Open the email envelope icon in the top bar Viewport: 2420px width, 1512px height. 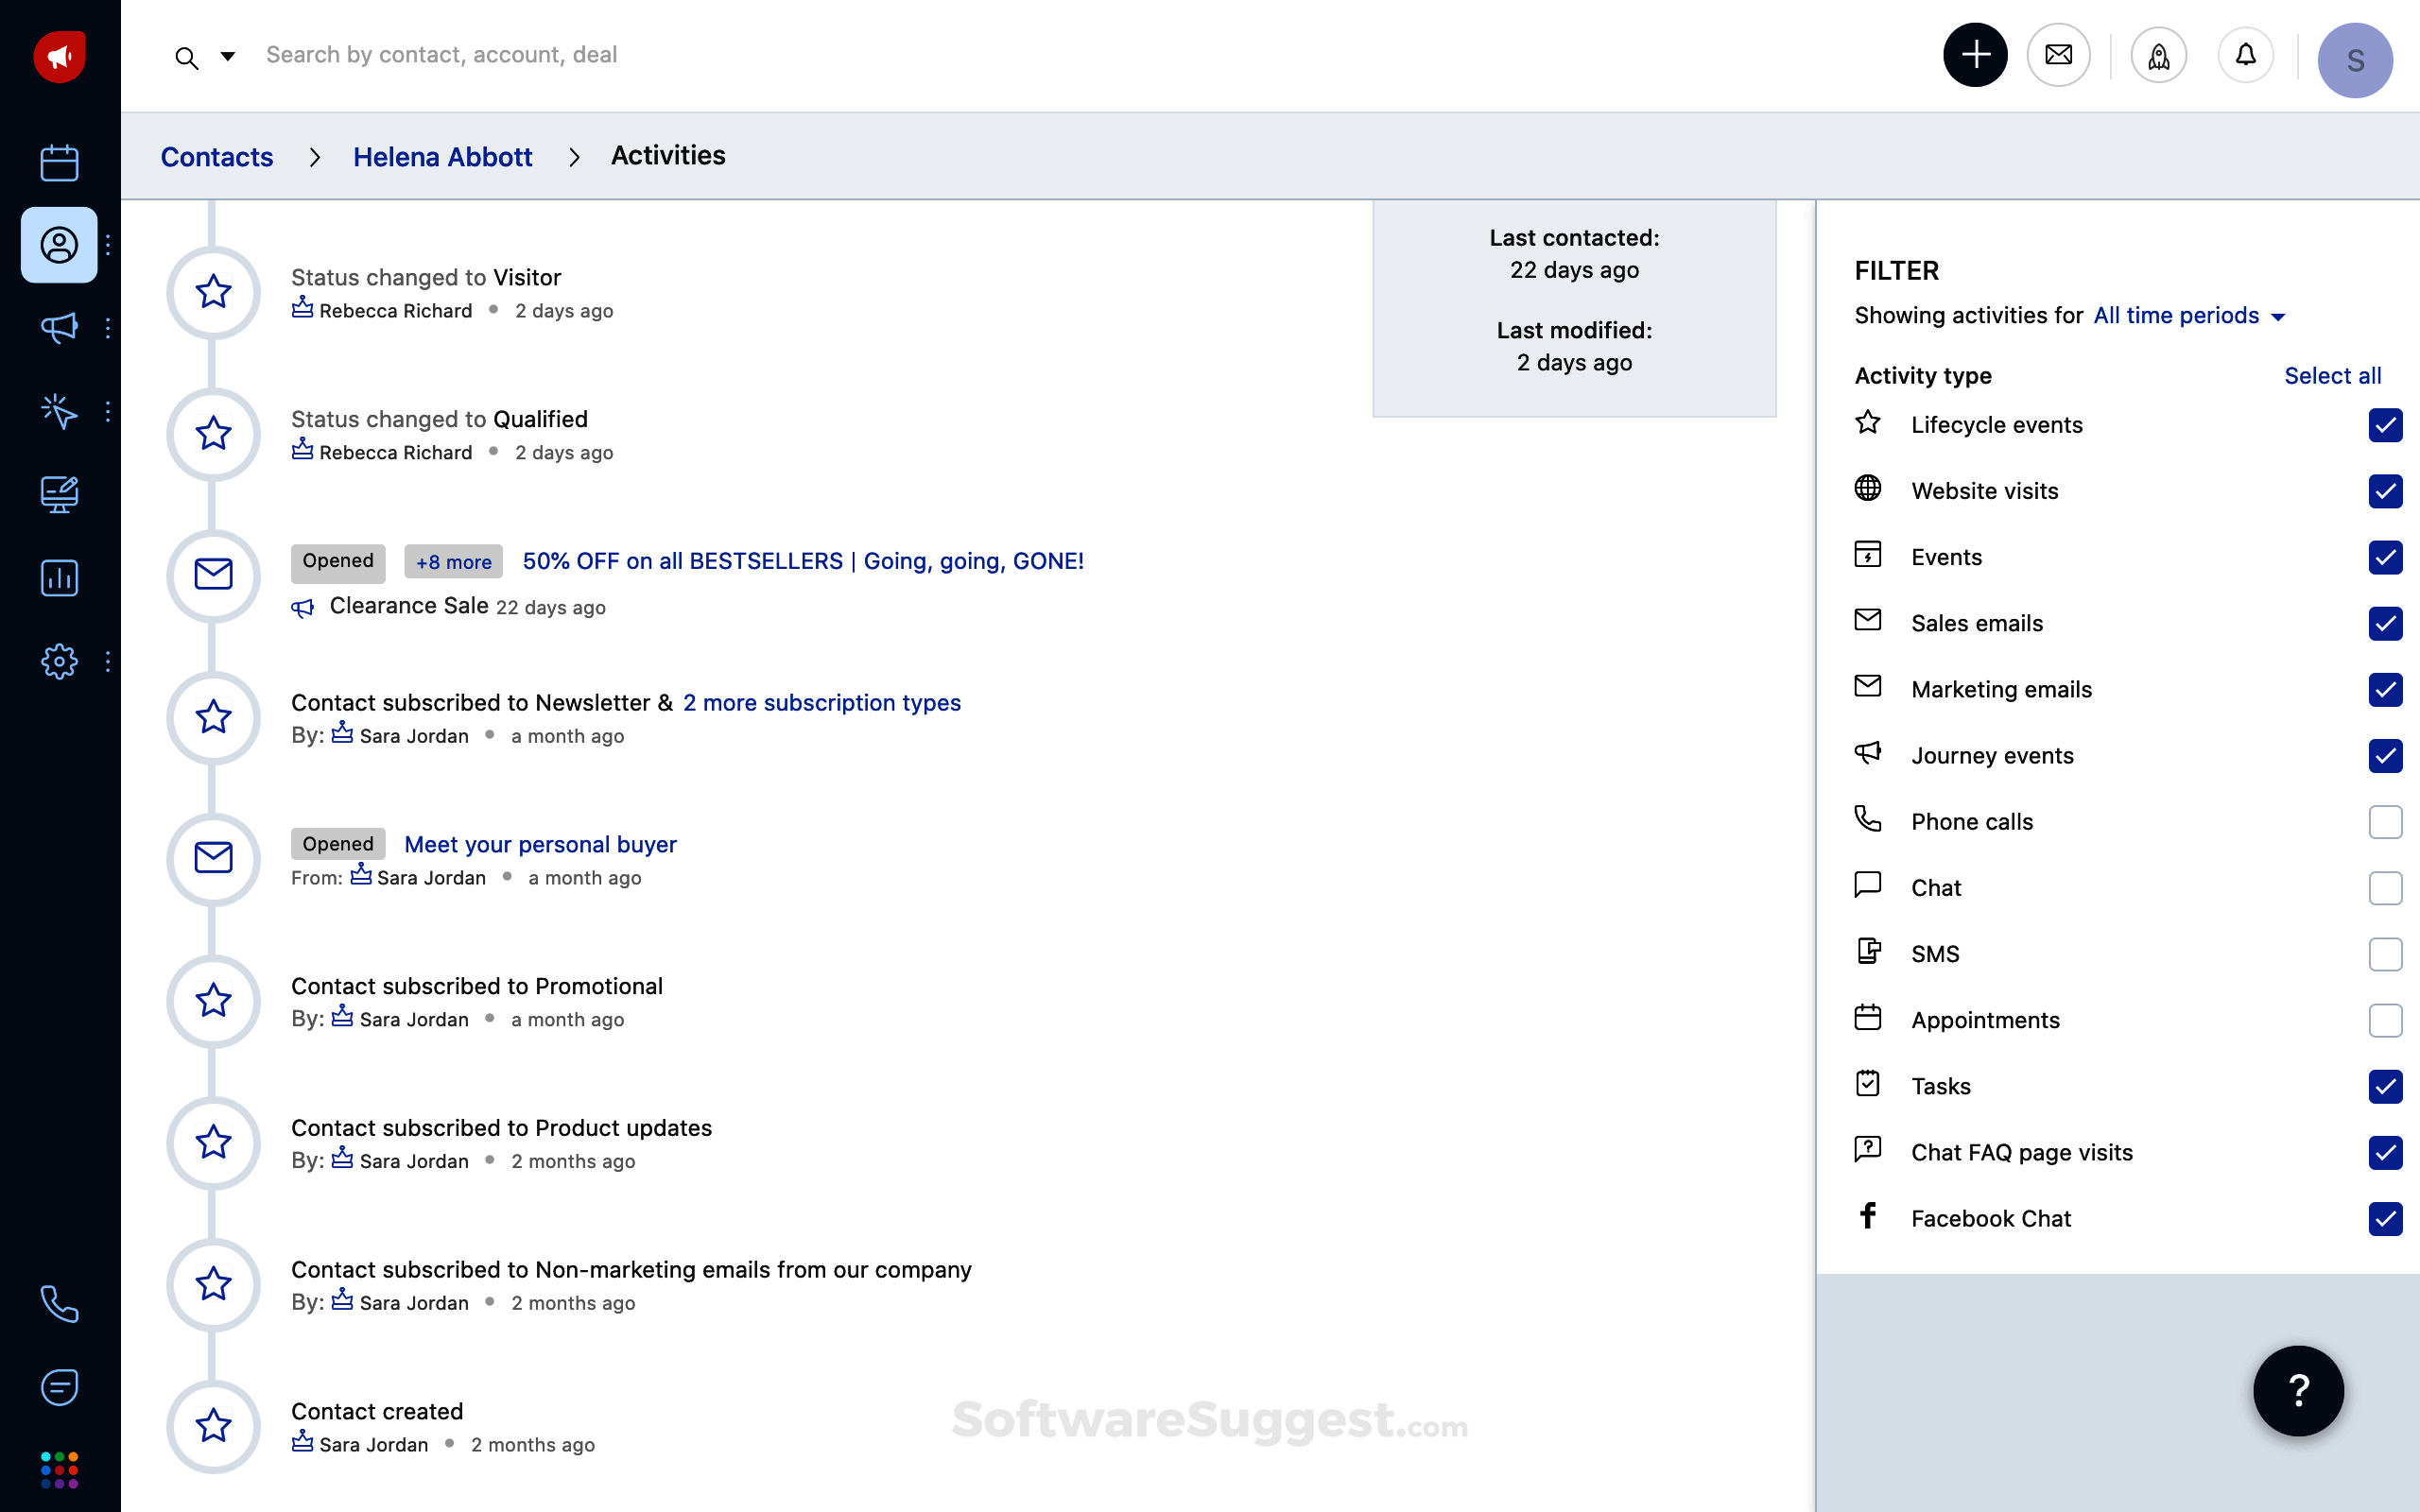click(x=2058, y=55)
